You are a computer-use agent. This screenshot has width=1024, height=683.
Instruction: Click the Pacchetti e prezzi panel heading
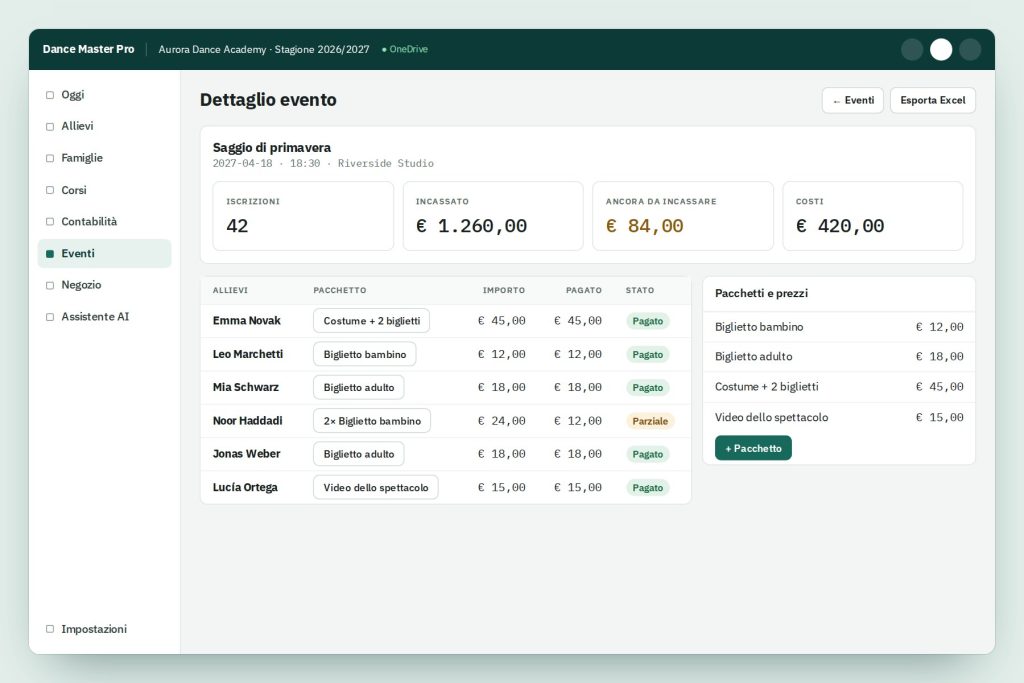coord(761,293)
